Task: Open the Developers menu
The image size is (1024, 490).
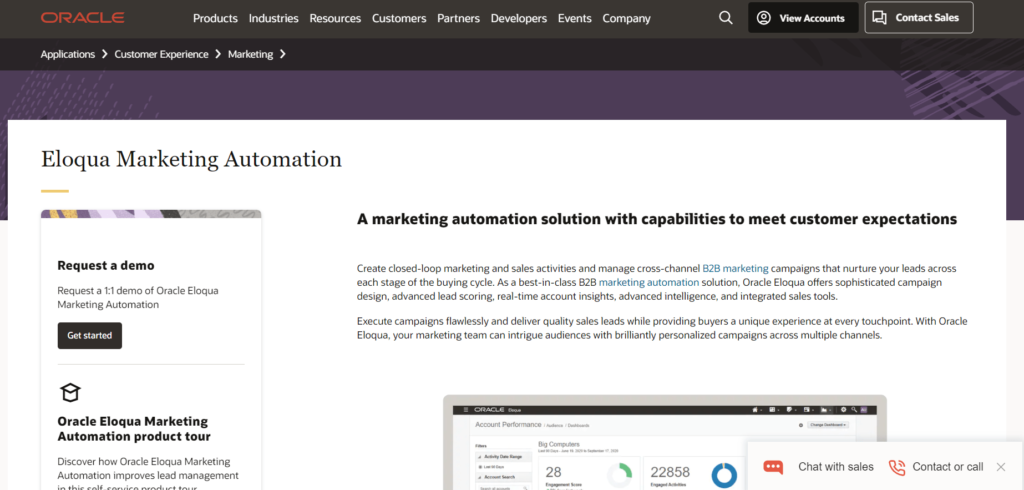Action: (x=519, y=18)
